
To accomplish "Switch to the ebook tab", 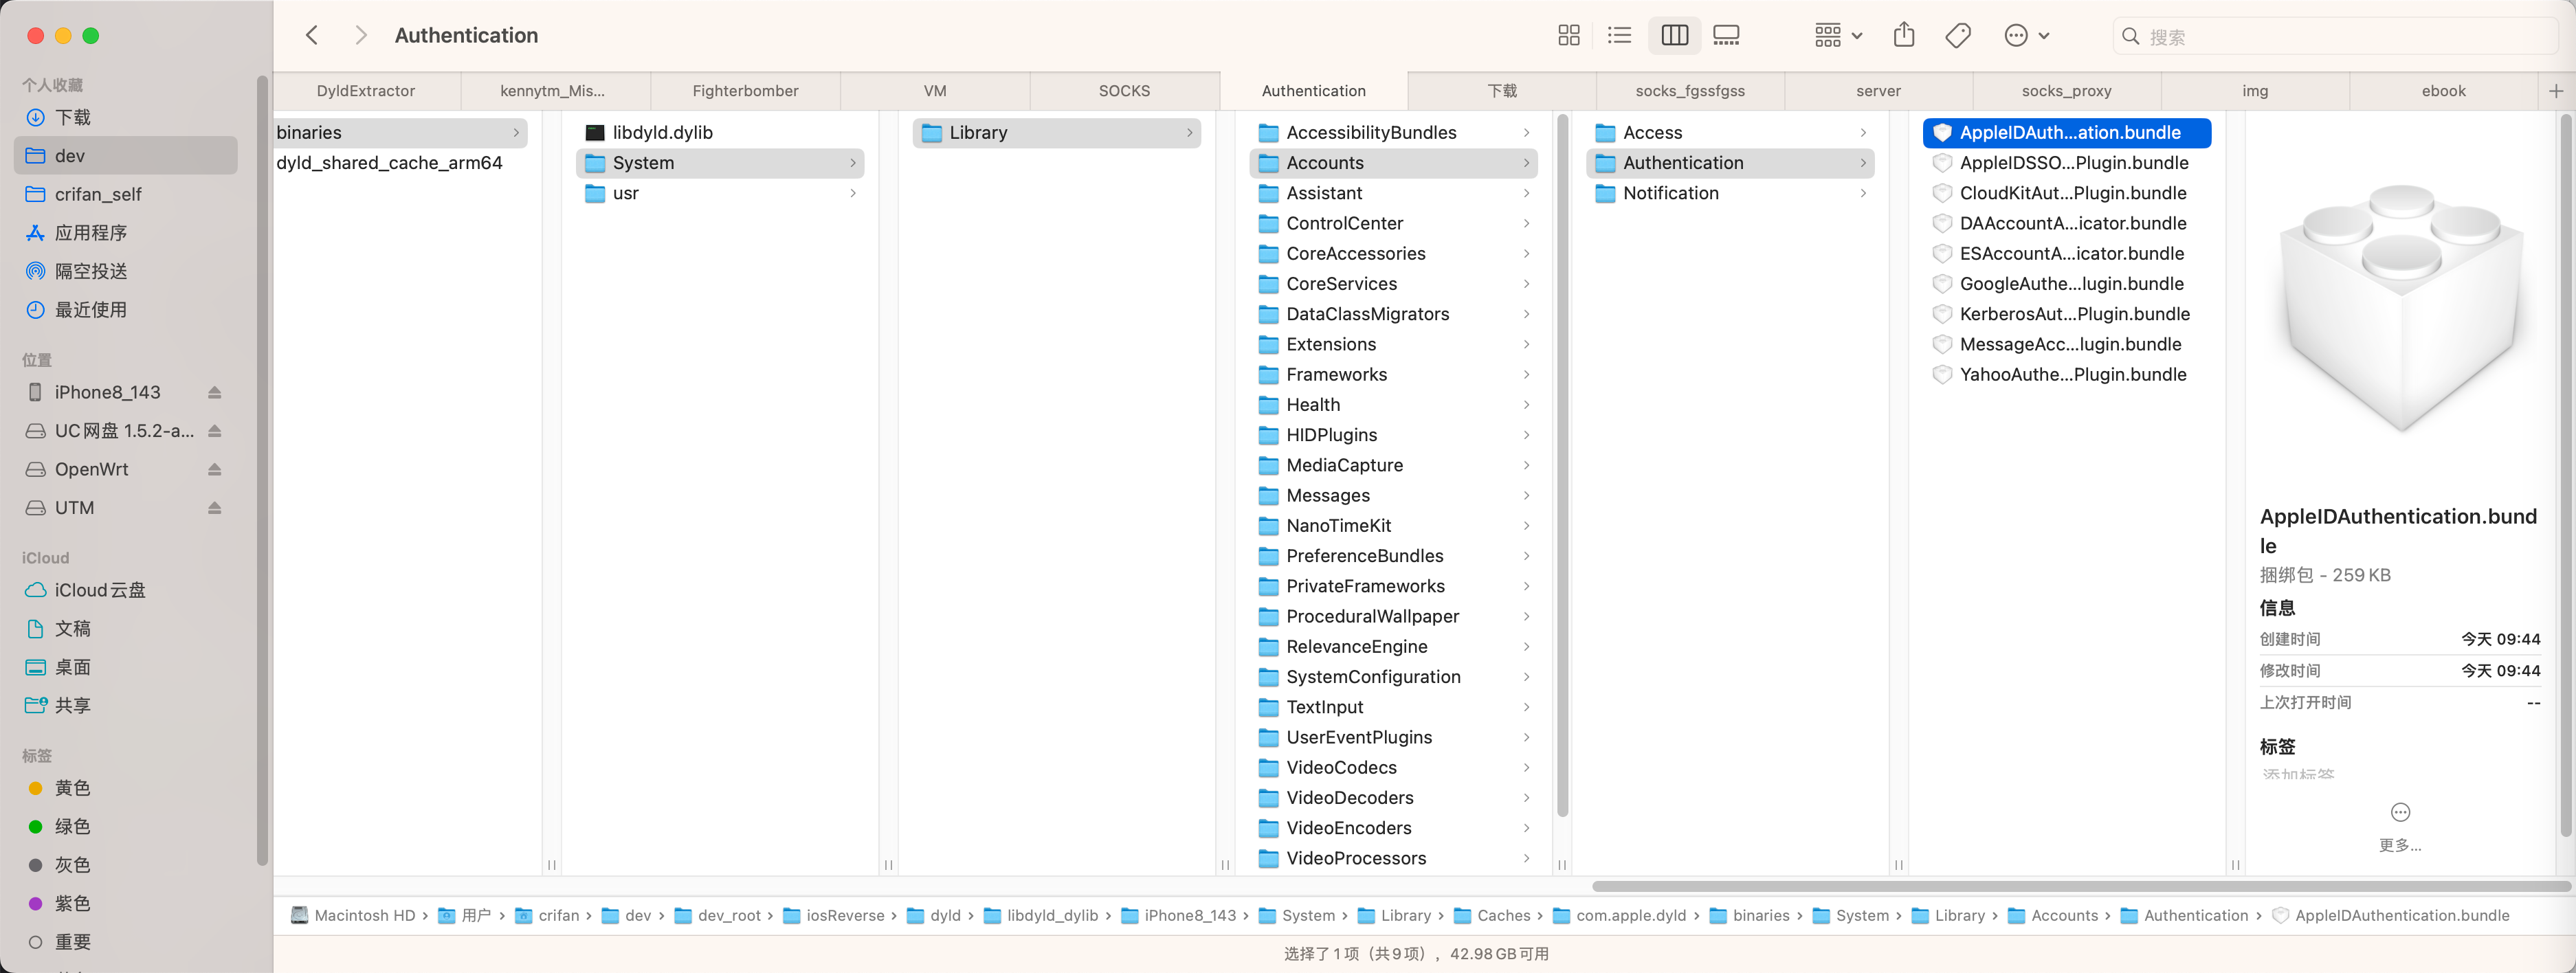I will [2443, 91].
